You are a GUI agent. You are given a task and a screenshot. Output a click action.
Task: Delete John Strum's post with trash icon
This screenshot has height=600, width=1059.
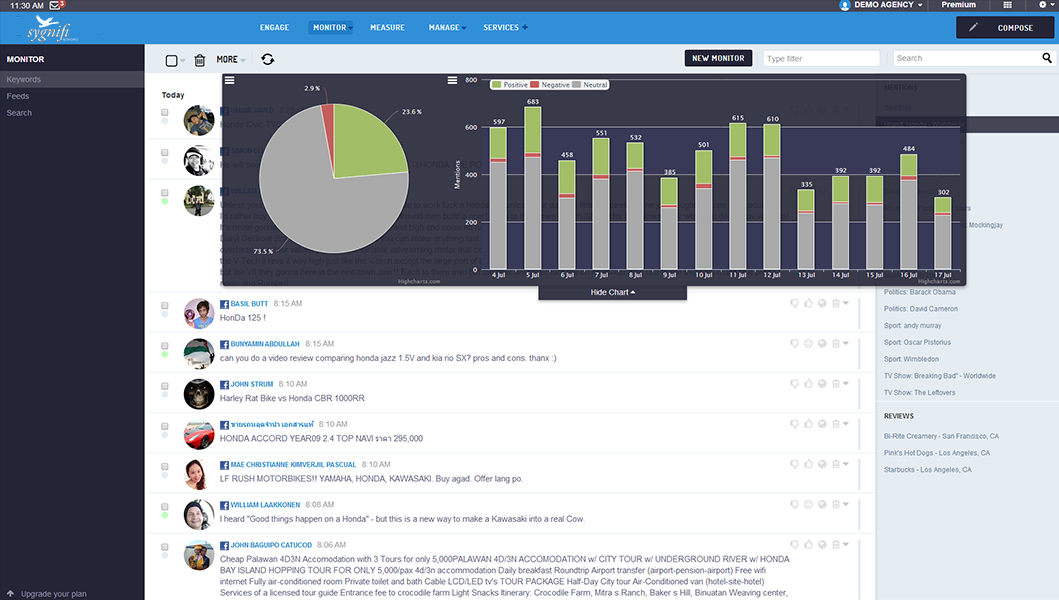point(835,383)
